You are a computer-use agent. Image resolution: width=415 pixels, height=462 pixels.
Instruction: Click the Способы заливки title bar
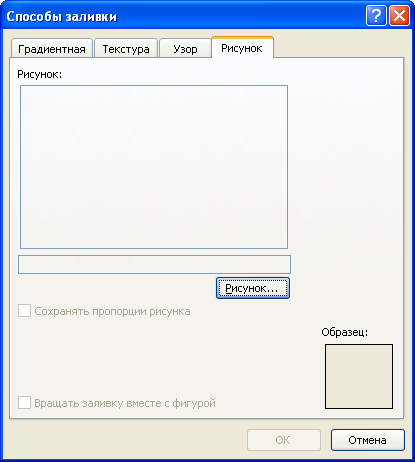coord(183,16)
